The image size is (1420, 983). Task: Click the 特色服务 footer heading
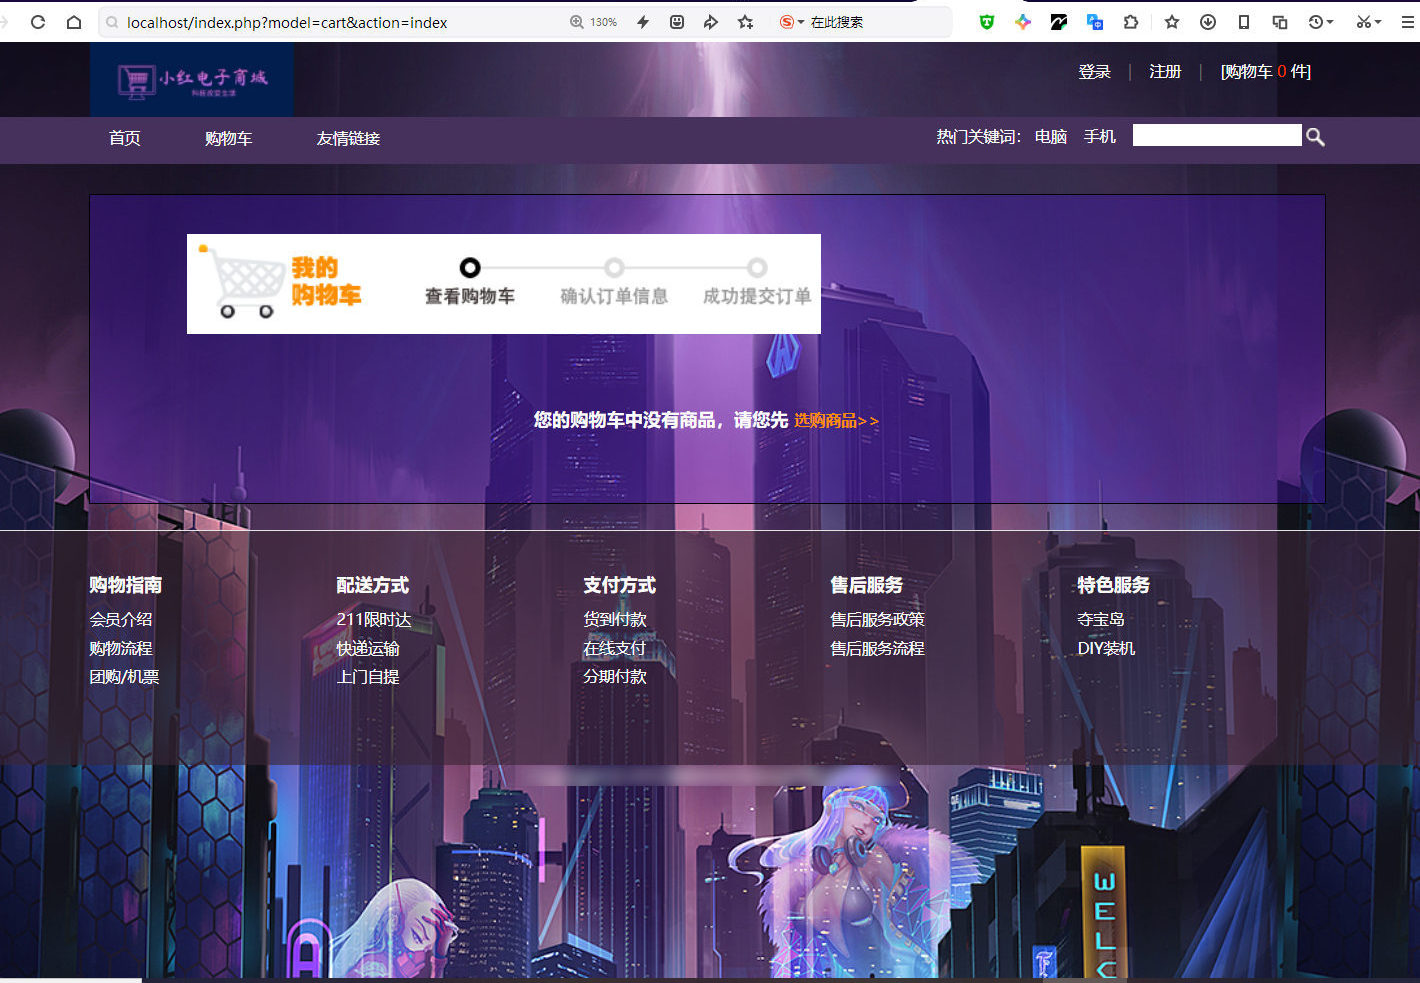(1114, 586)
